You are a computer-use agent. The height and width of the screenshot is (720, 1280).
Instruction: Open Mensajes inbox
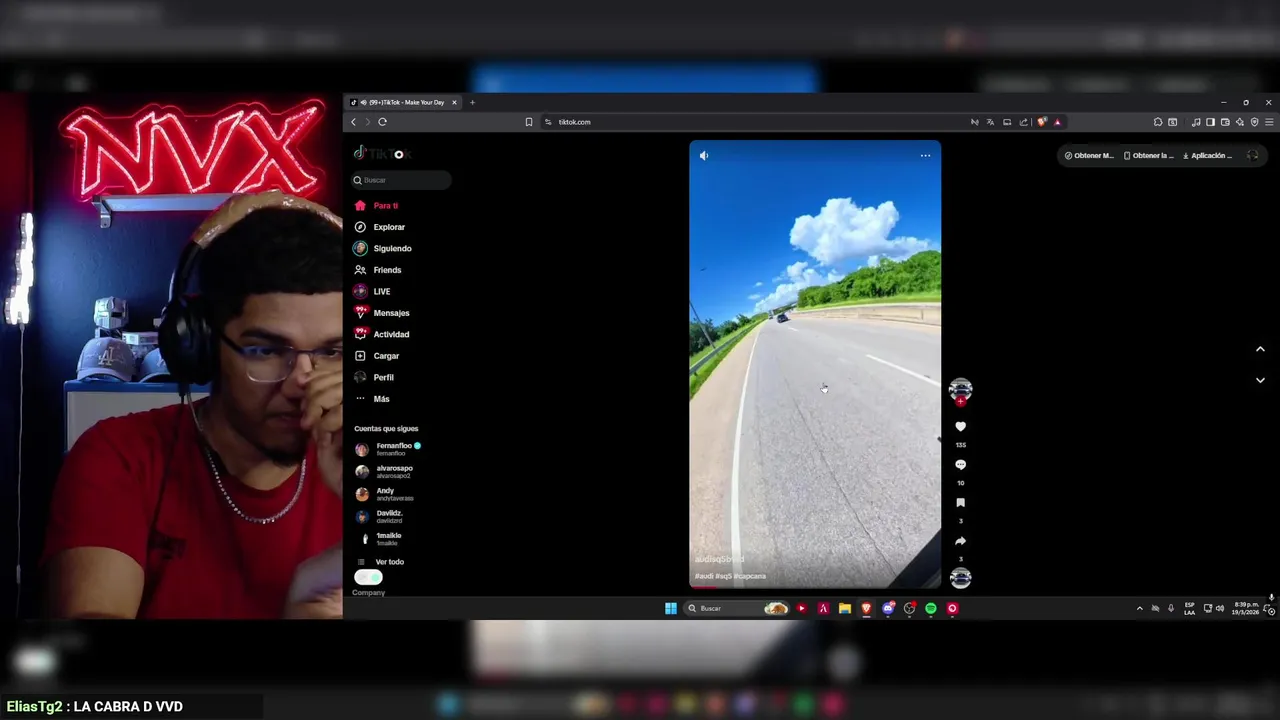(382, 313)
